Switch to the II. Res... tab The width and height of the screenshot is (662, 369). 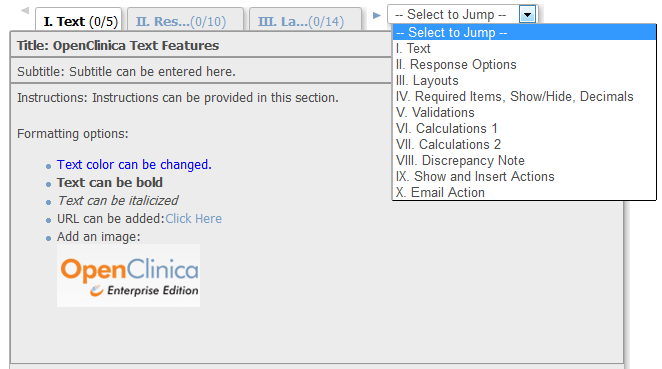coord(185,21)
